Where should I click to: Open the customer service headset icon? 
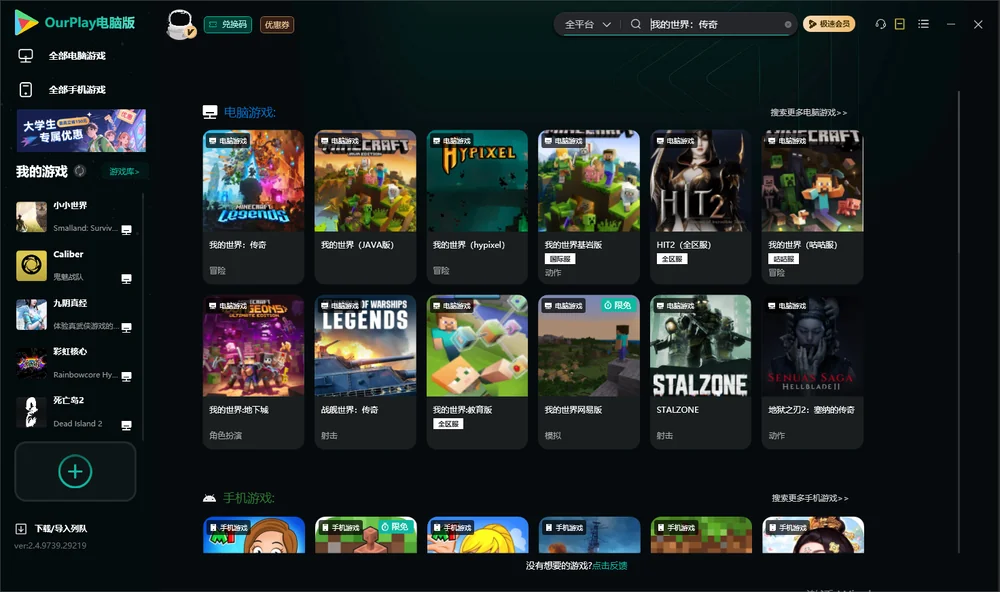[x=881, y=24]
